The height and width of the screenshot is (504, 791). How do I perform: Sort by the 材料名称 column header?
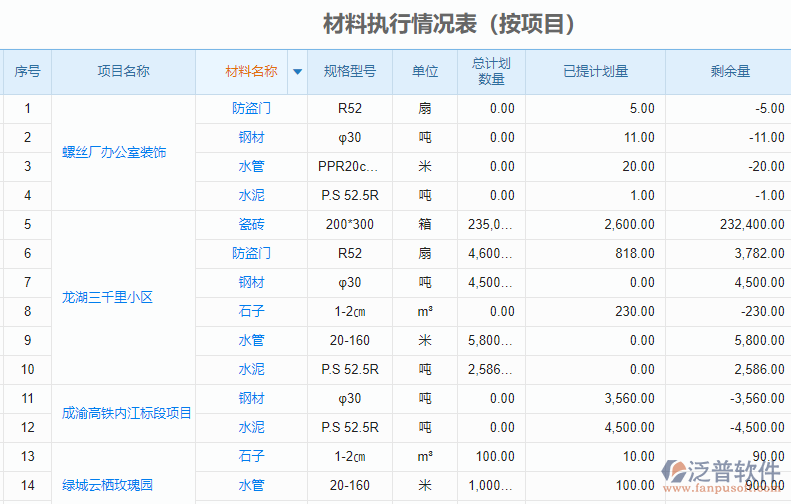click(251, 72)
